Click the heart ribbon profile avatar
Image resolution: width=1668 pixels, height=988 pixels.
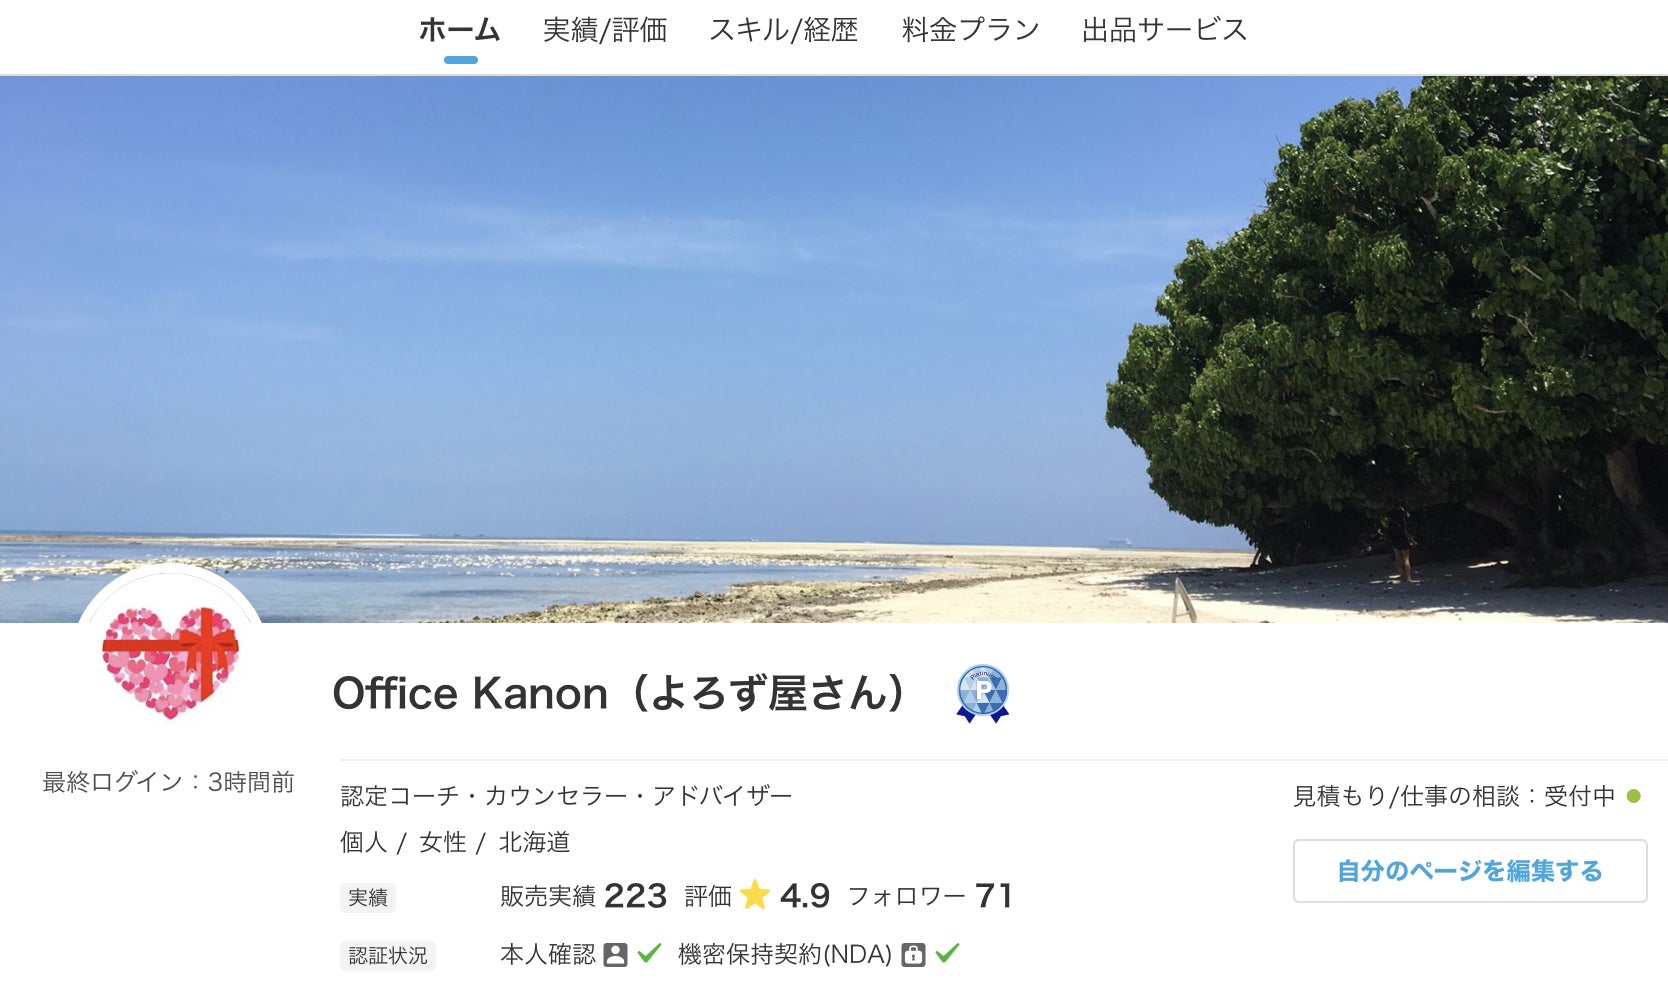(170, 662)
